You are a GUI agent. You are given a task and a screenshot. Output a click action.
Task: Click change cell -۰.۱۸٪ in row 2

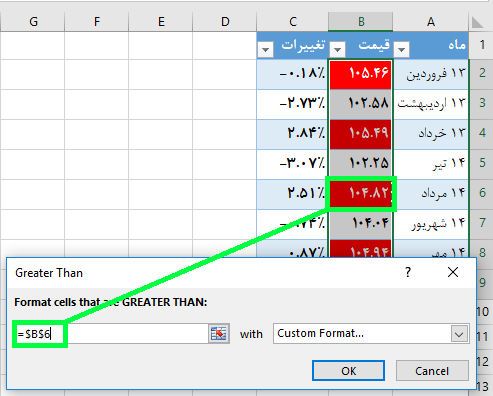[x=292, y=74]
